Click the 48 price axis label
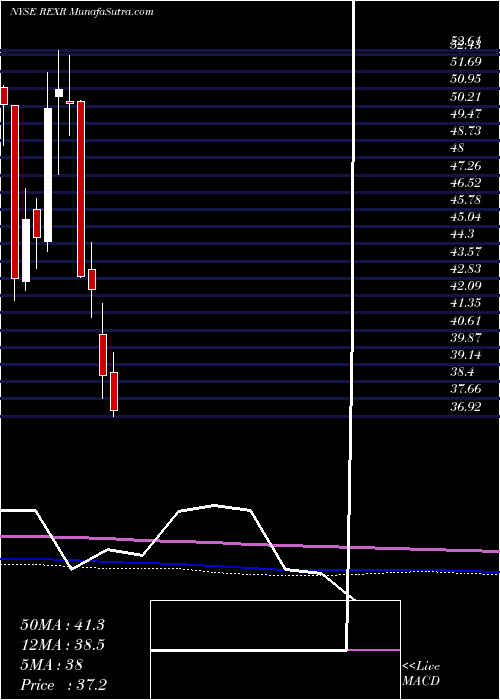 (x=457, y=148)
